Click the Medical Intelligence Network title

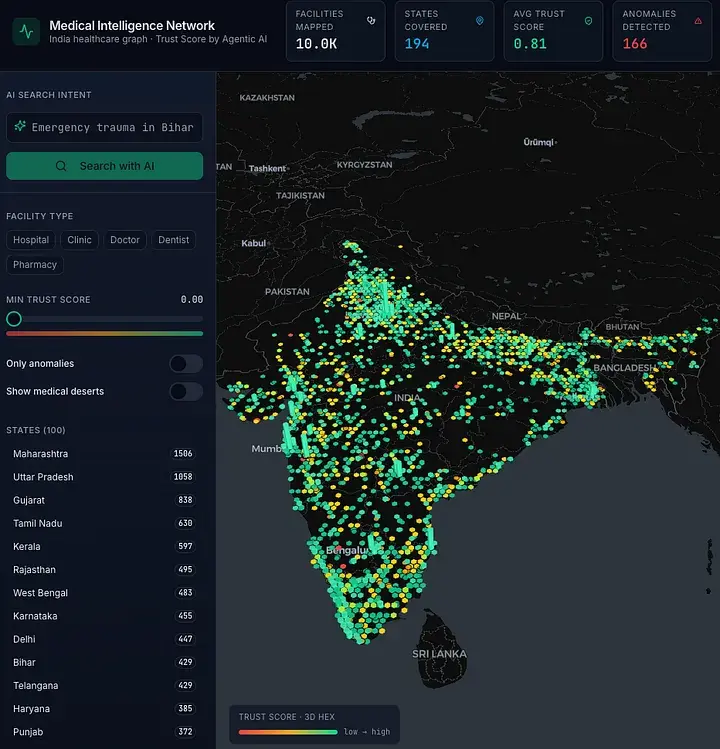[x=132, y=26]
